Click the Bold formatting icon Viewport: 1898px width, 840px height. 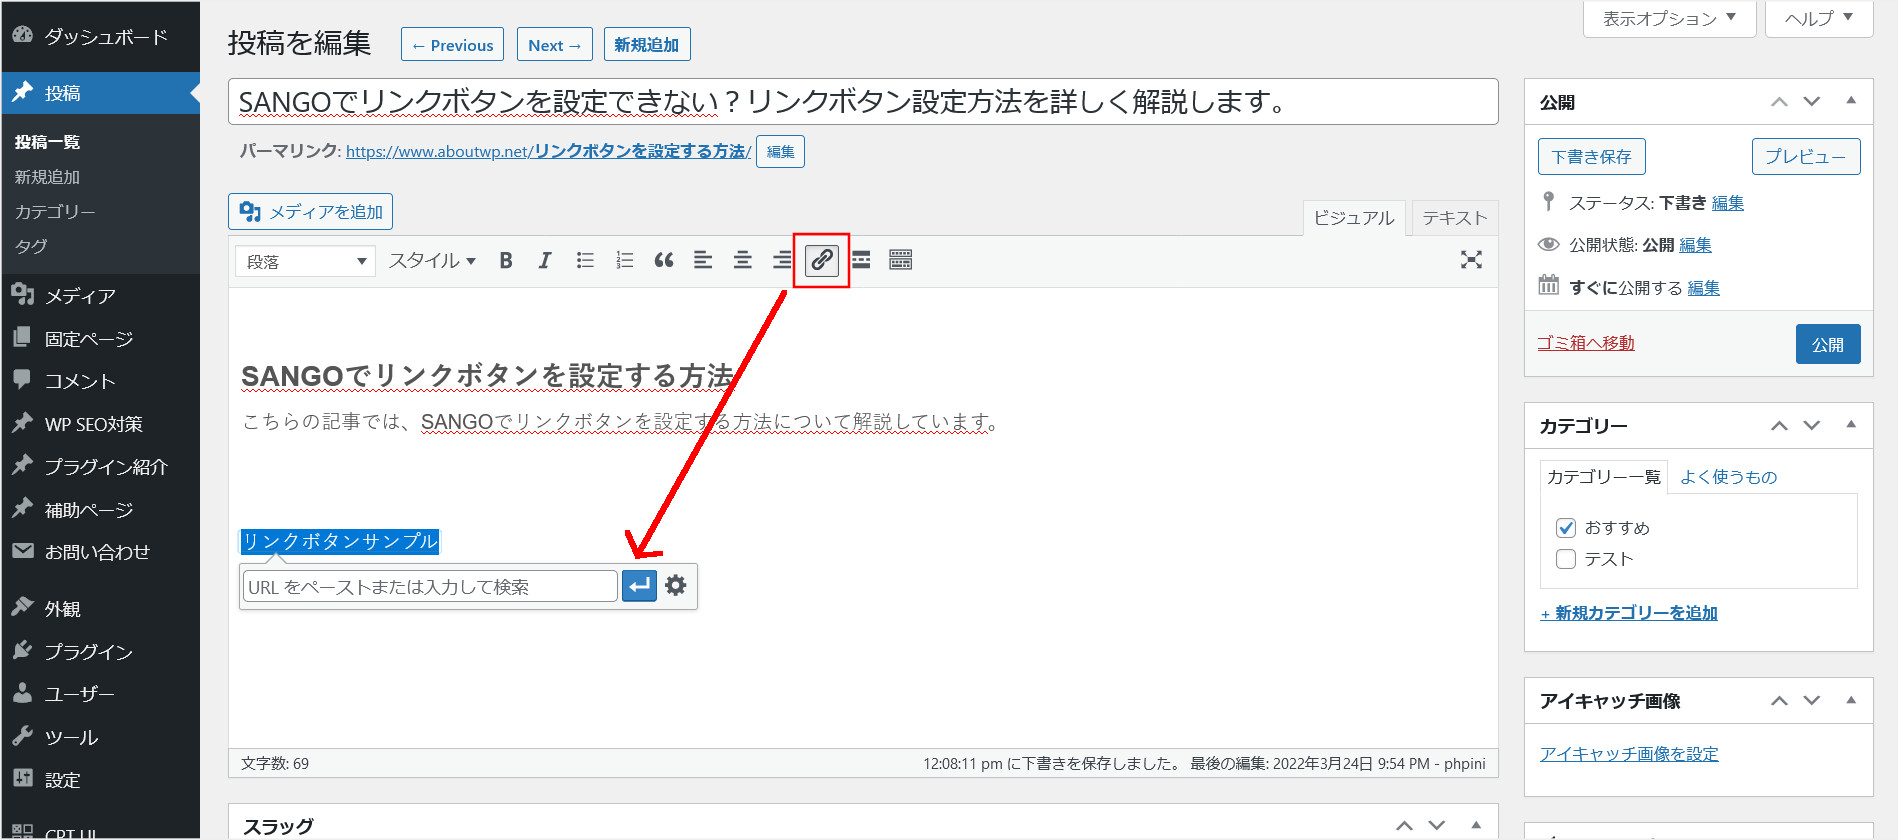pos(506,261)
